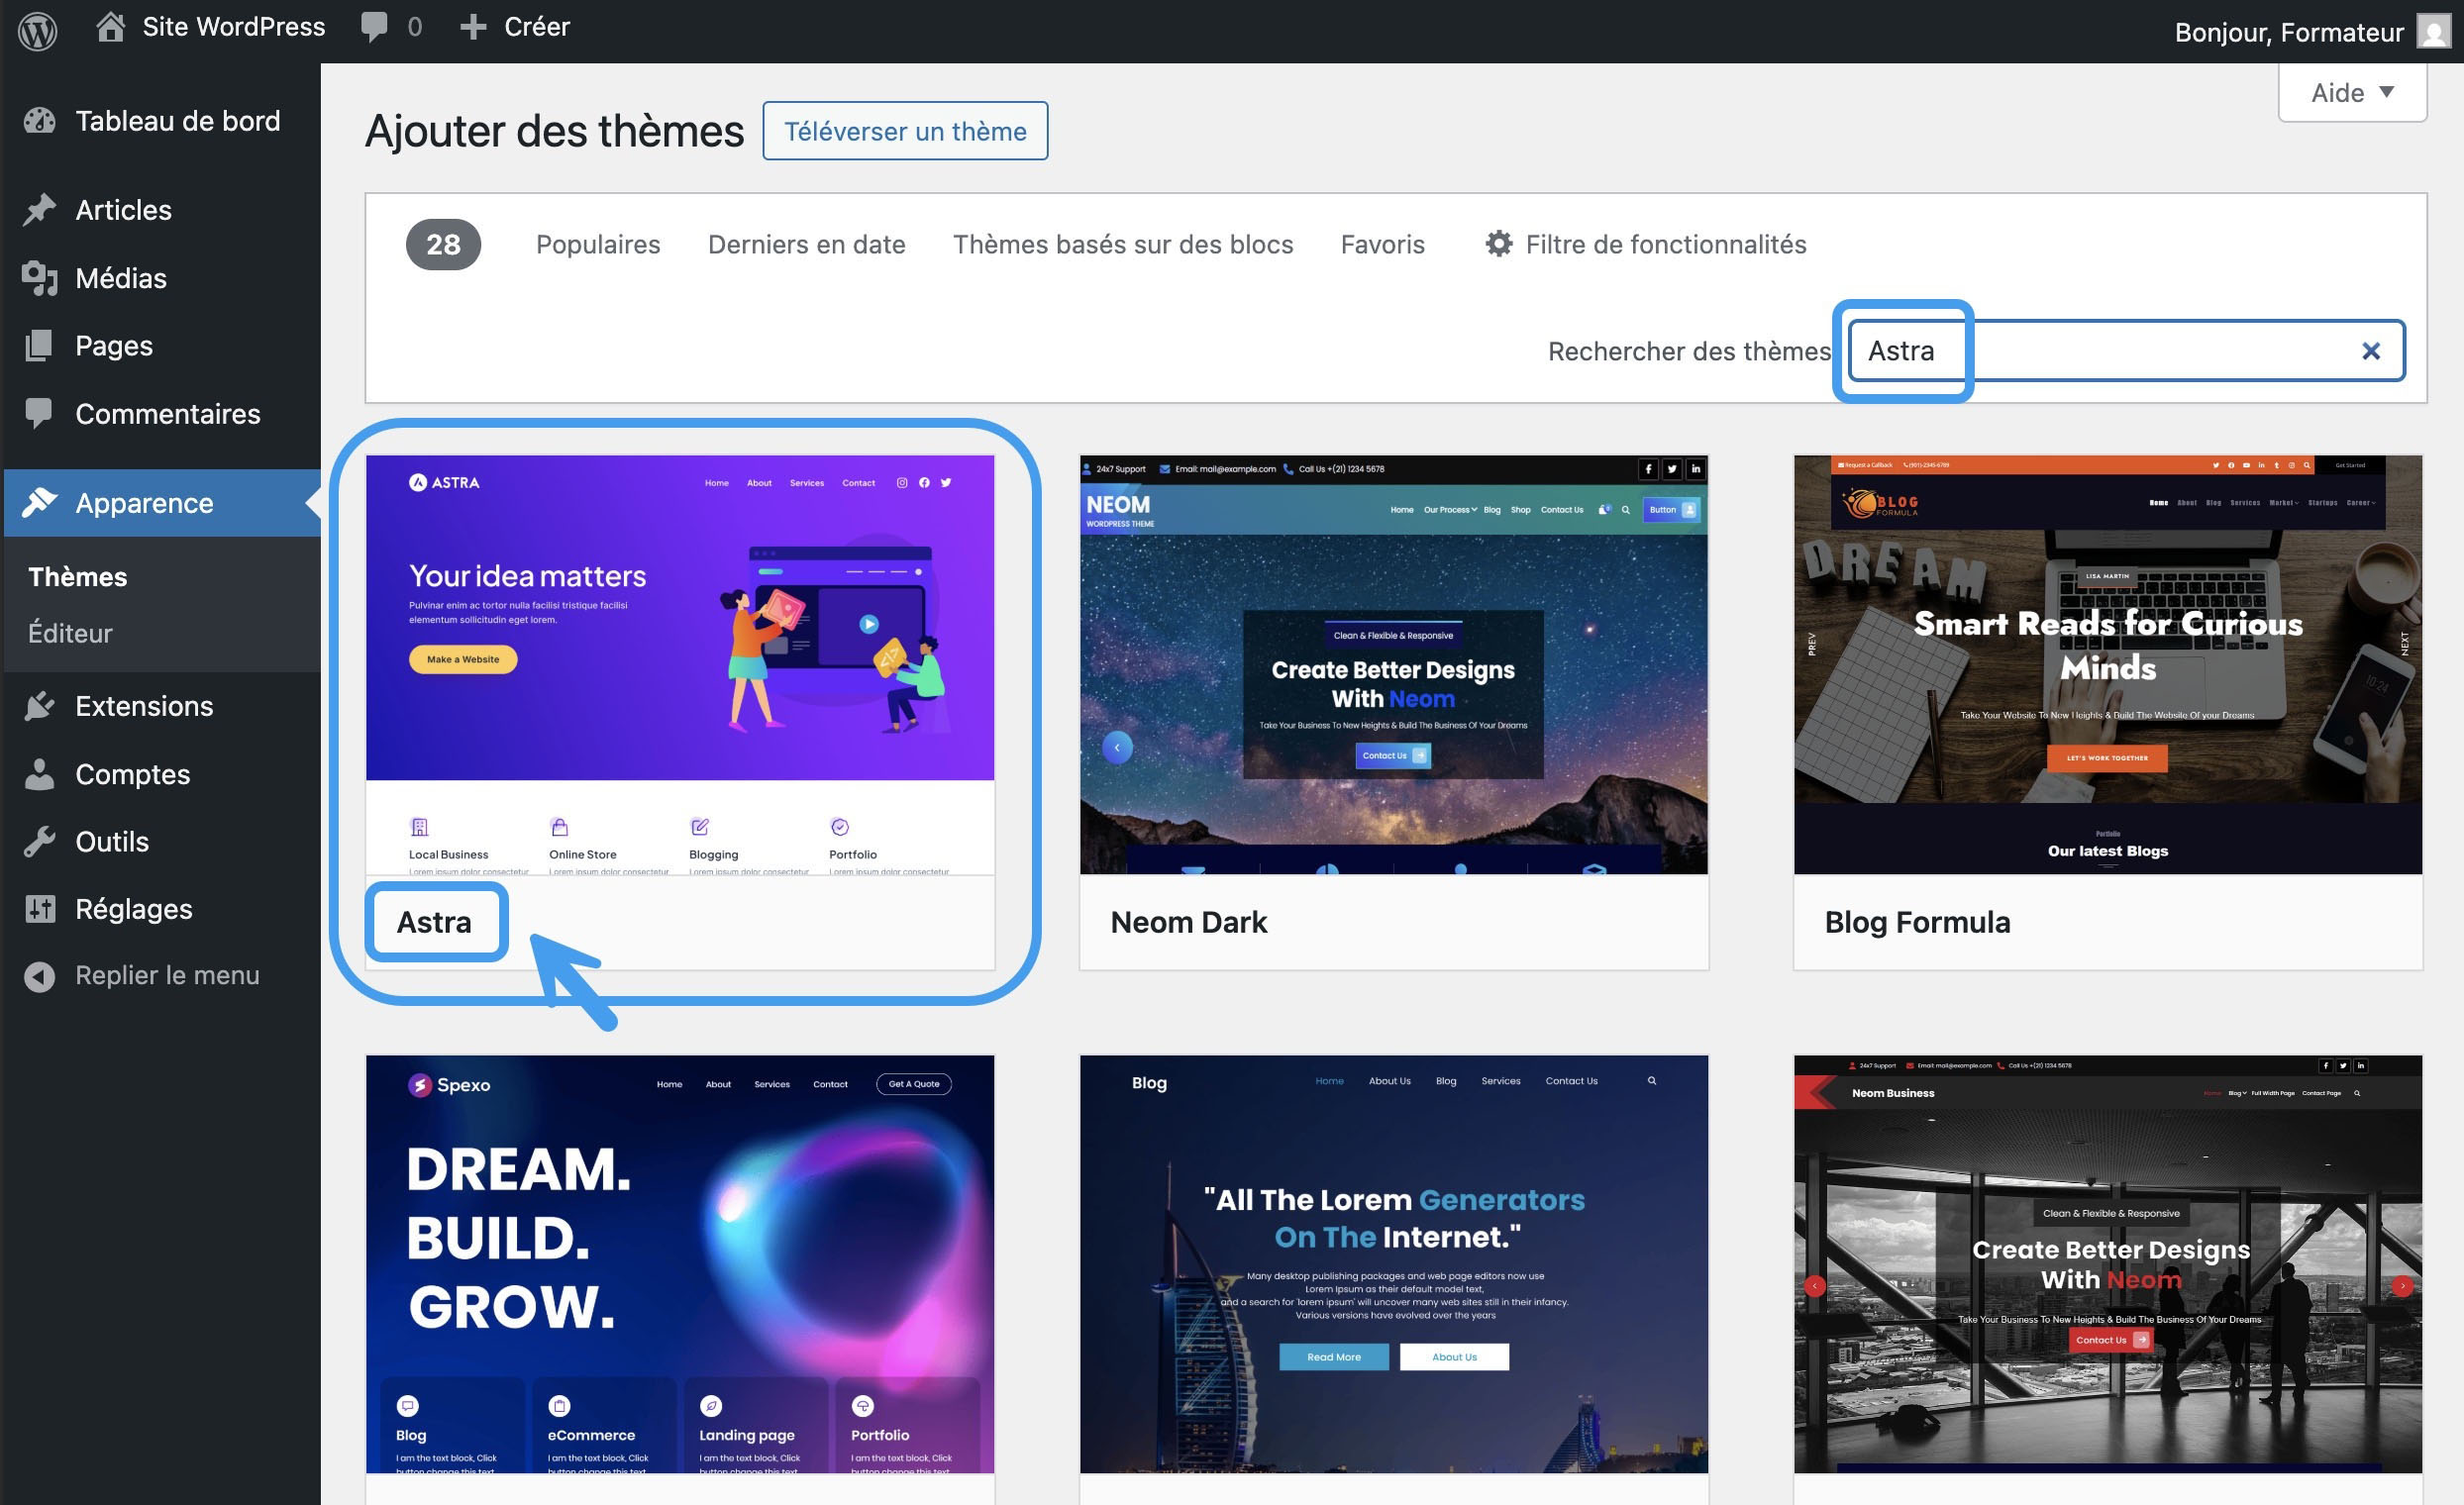Open the Éditeur submenu link
The image size is (2464, 1505).
click(70, 633)
